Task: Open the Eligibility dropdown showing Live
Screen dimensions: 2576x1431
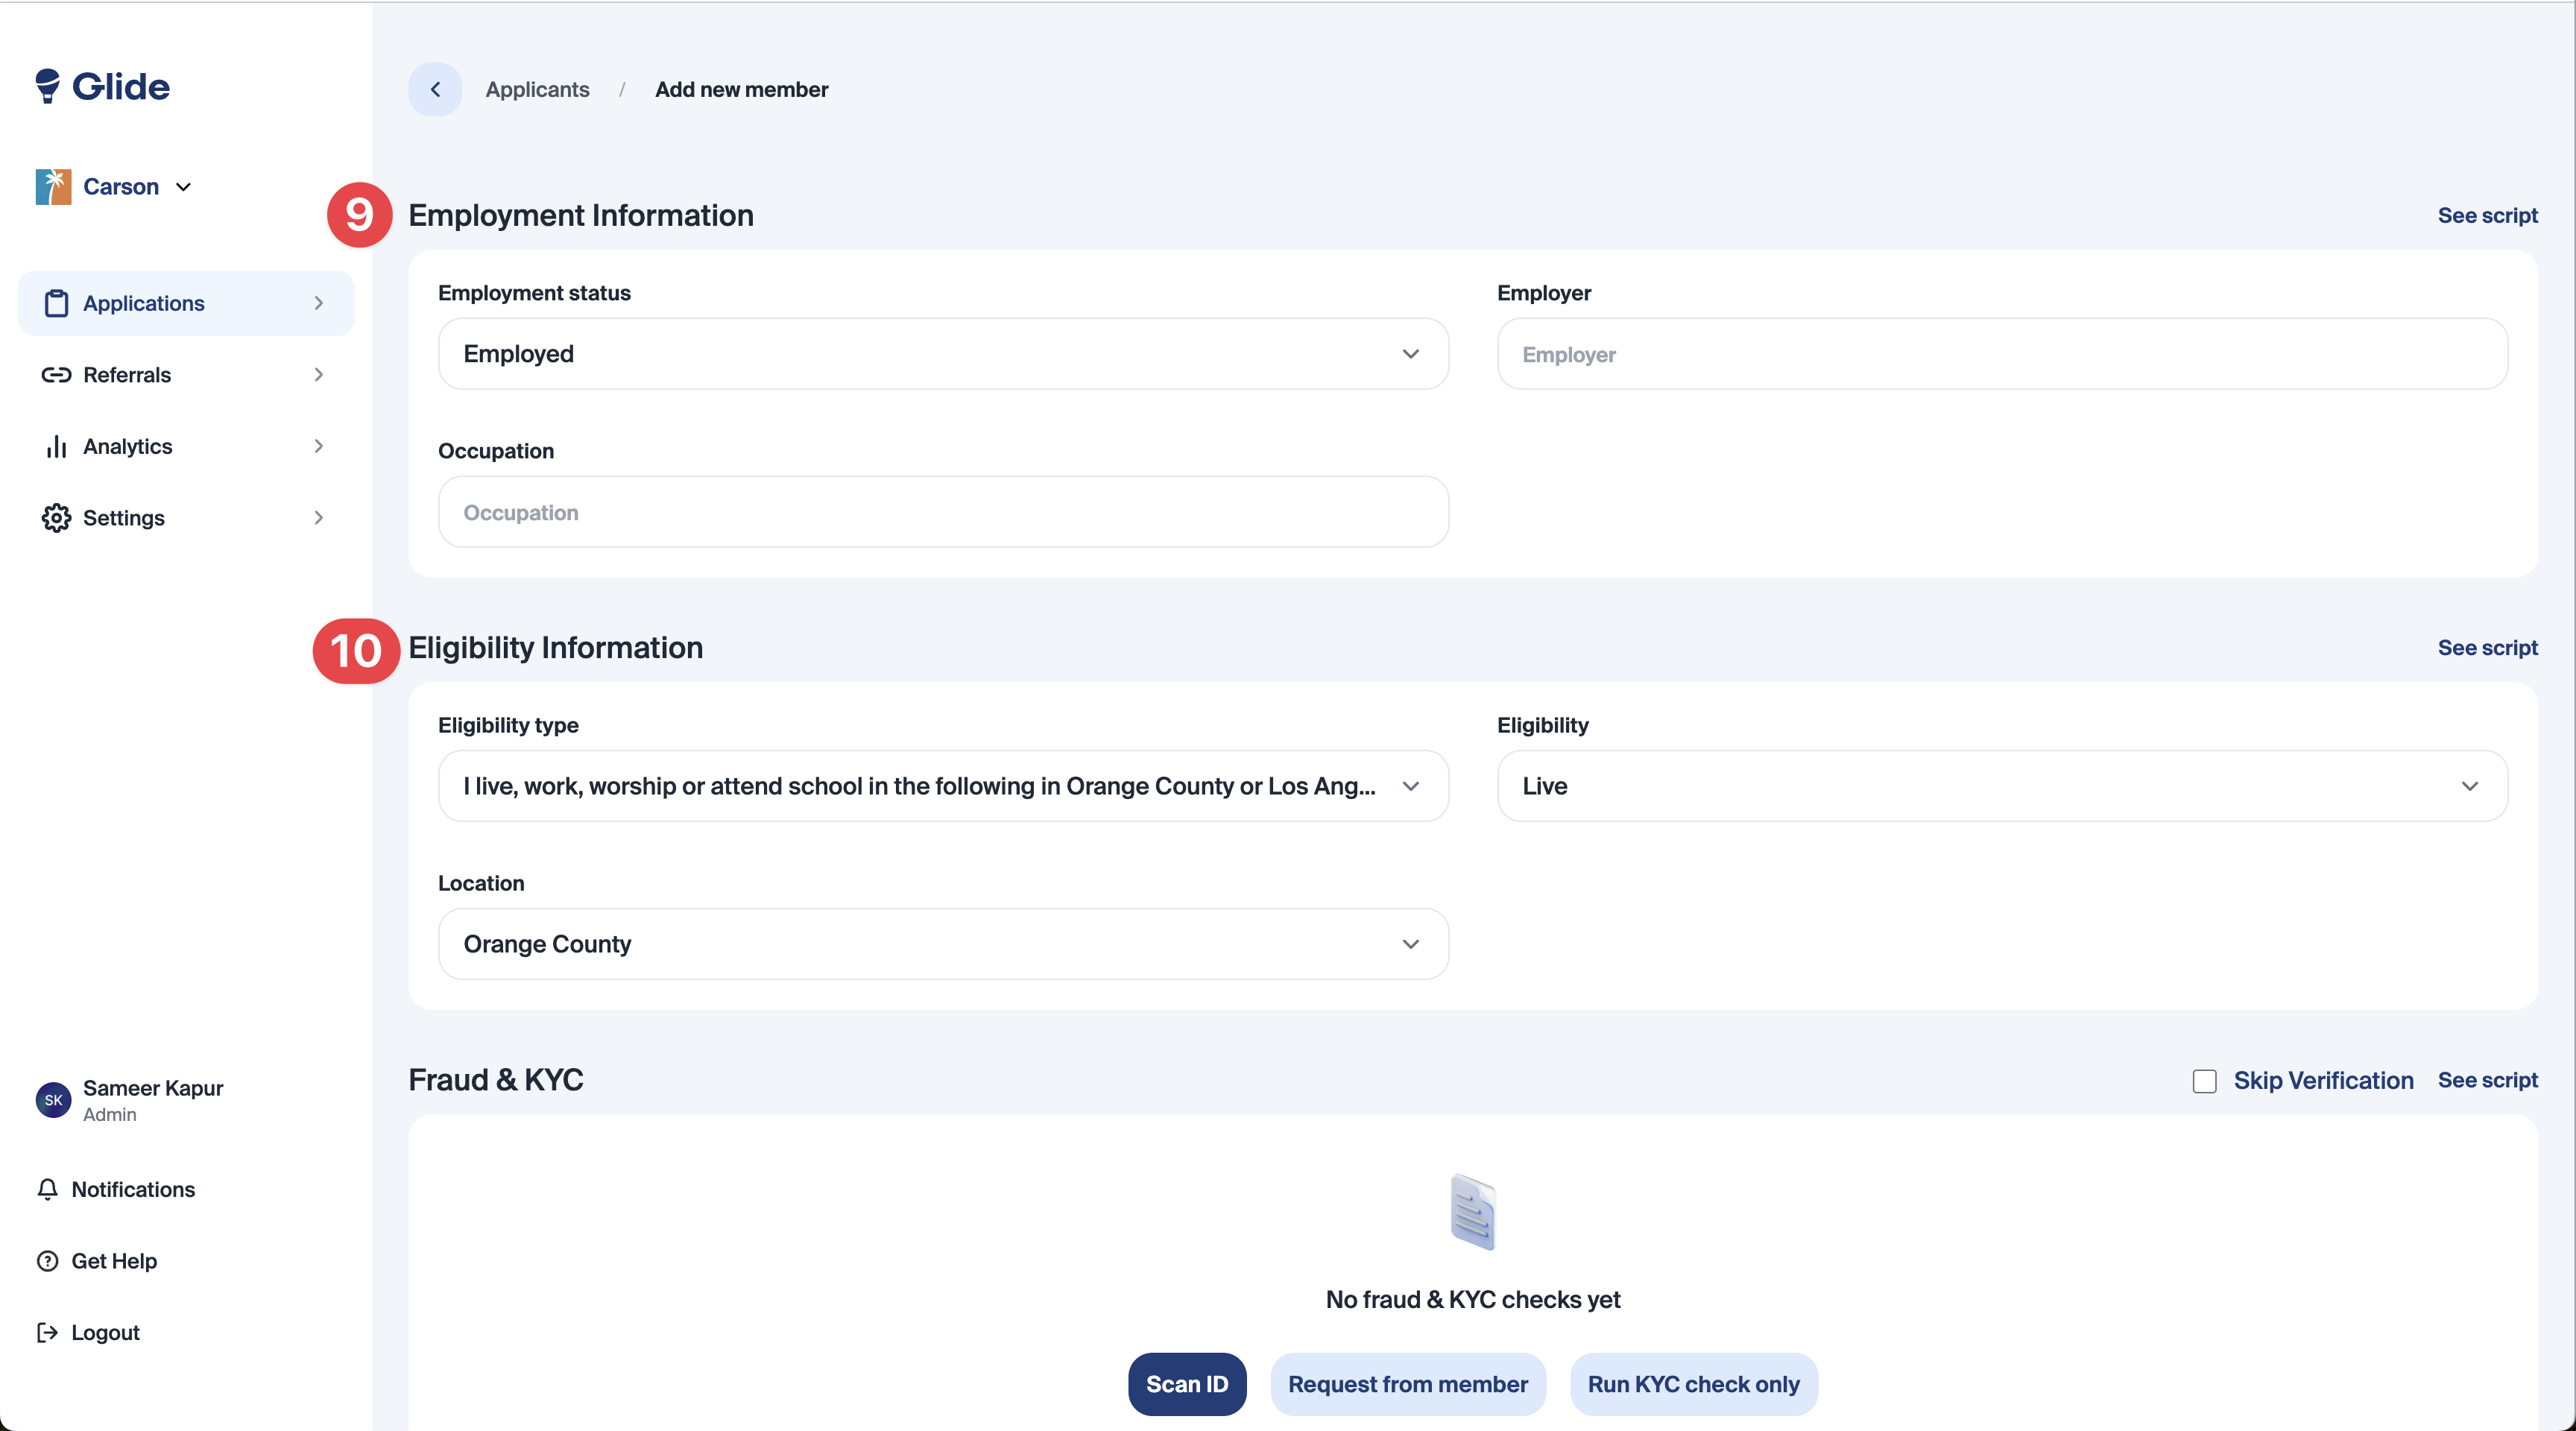Action: click(x=2001, y=786)
